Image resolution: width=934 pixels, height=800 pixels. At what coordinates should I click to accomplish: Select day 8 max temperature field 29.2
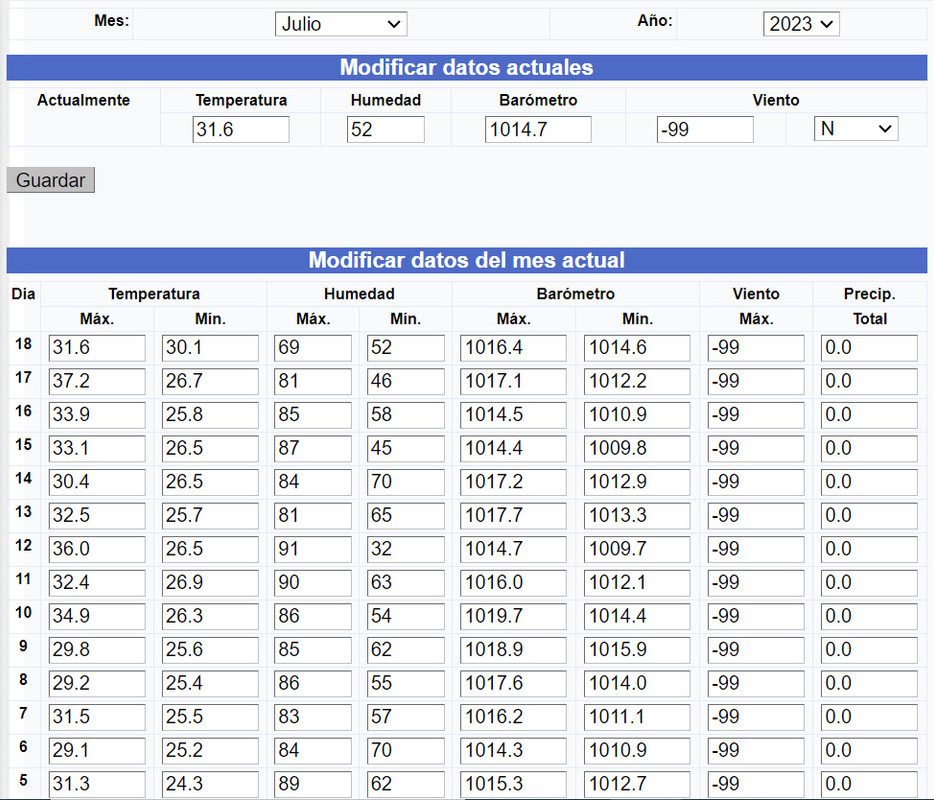97,683
